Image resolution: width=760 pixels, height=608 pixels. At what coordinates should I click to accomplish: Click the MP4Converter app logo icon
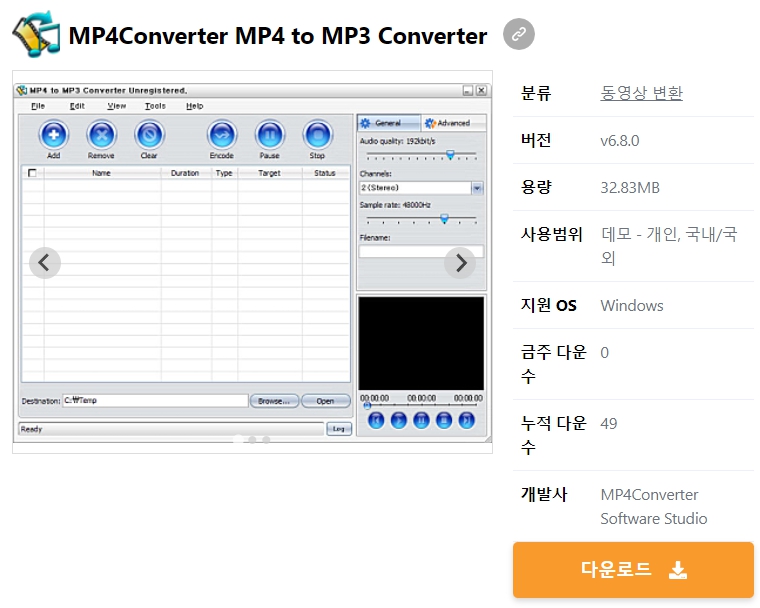tap(36, 34)
